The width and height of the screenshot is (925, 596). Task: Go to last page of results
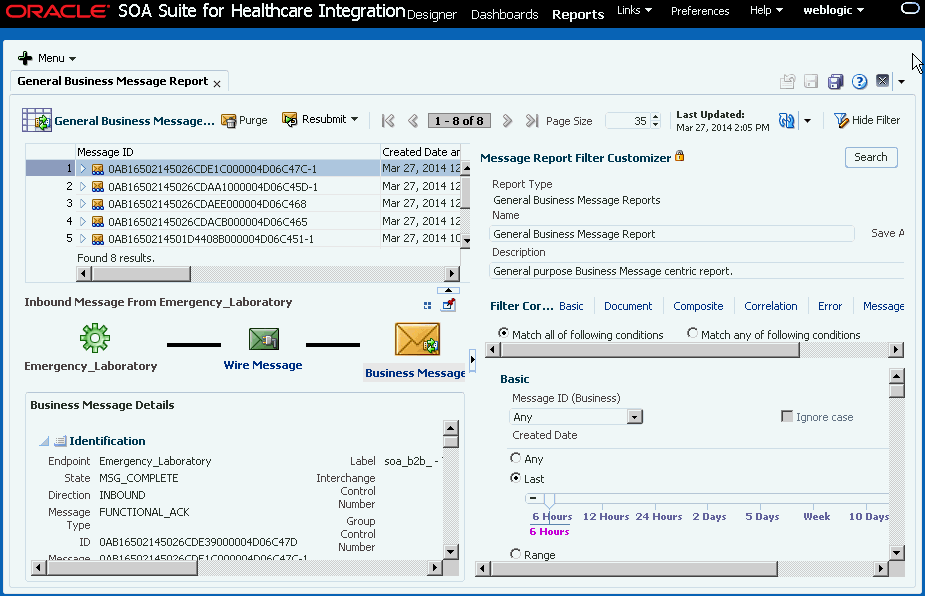pos(532,121)
